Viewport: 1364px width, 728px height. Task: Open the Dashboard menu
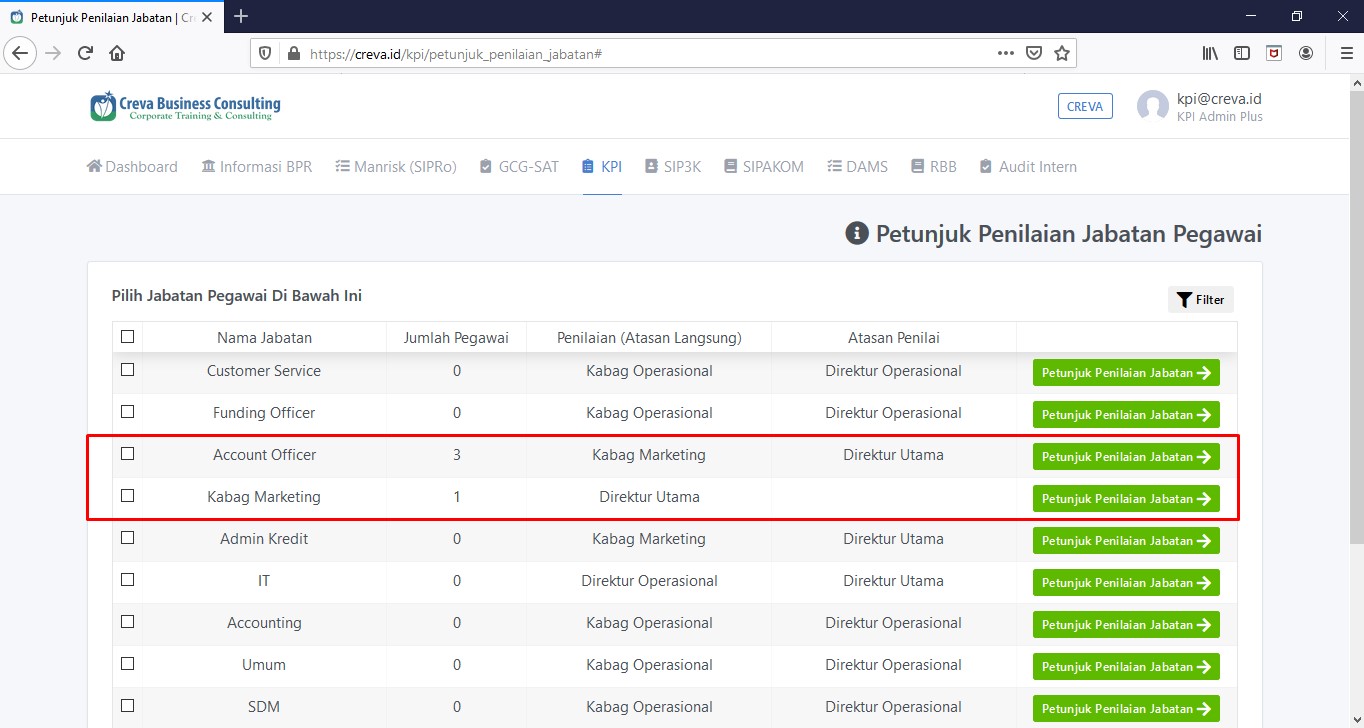[132, 167]
